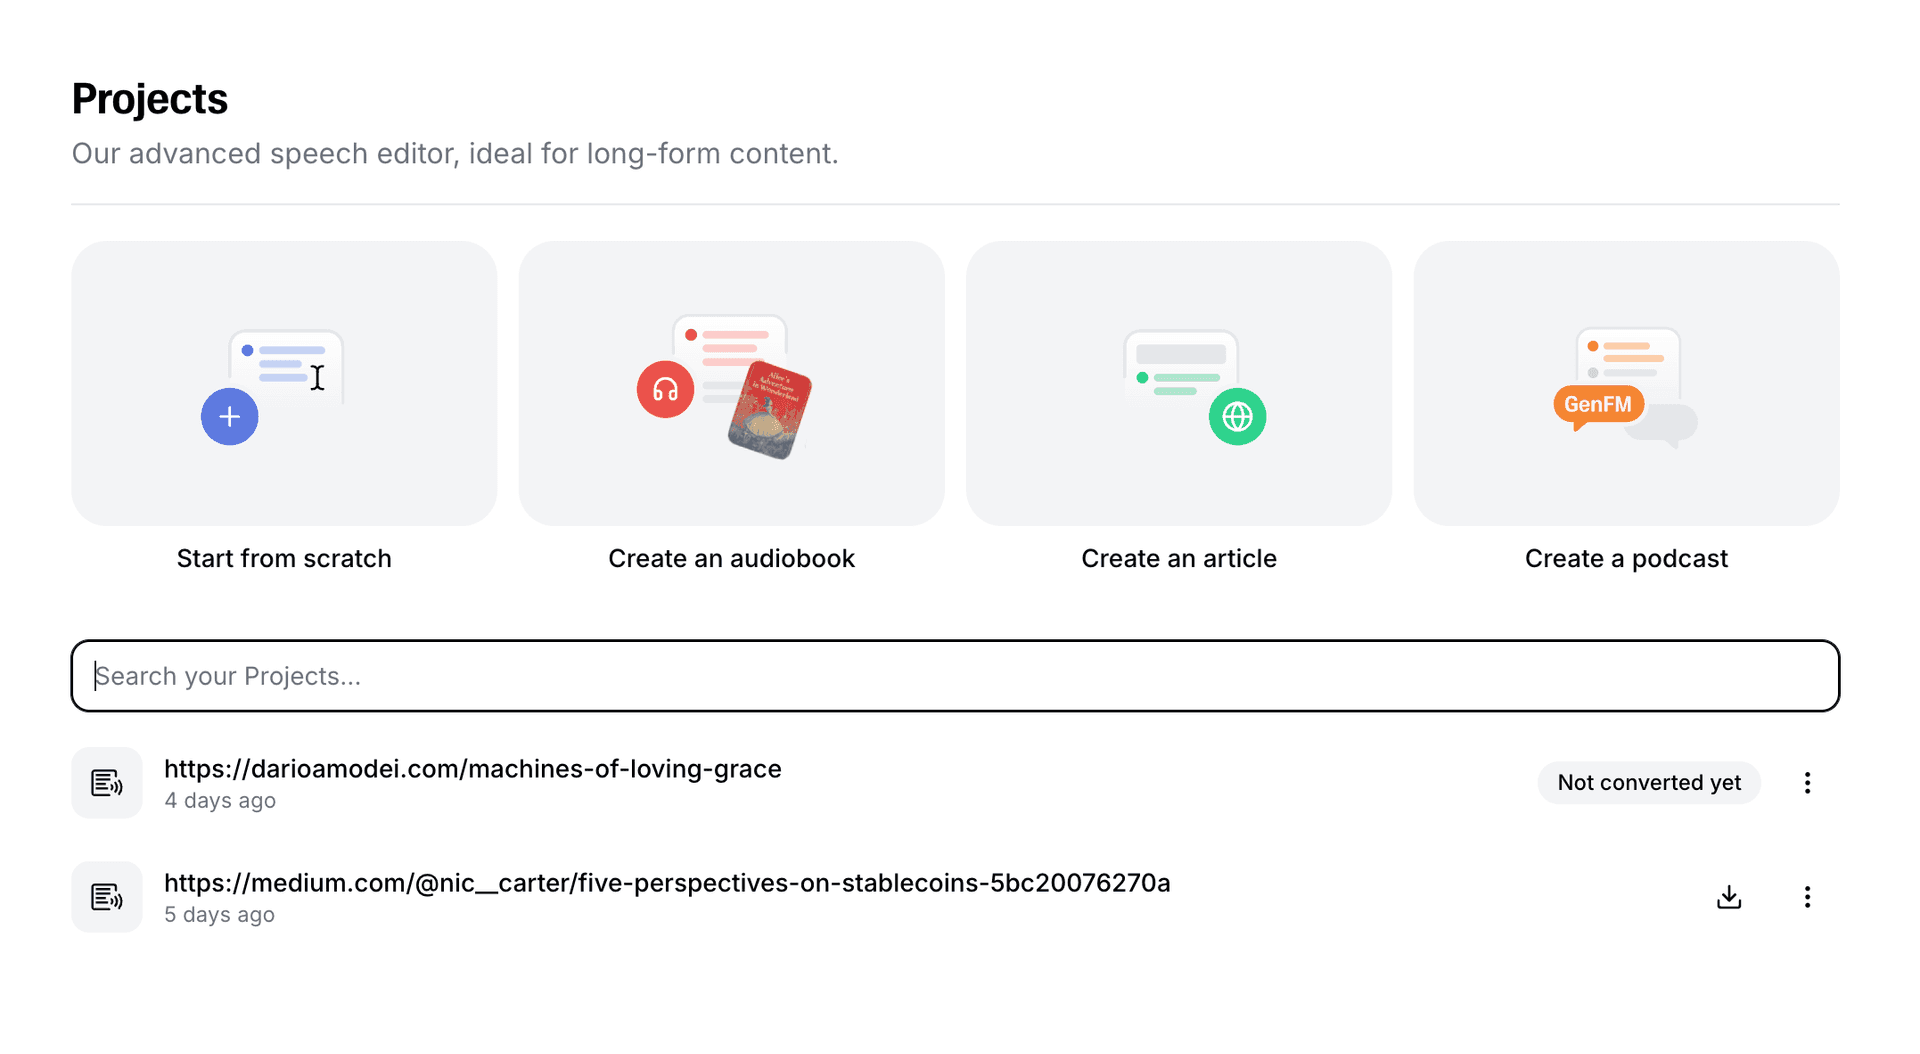
Task: Click the green globe icon
Action: coord(1237,416)
